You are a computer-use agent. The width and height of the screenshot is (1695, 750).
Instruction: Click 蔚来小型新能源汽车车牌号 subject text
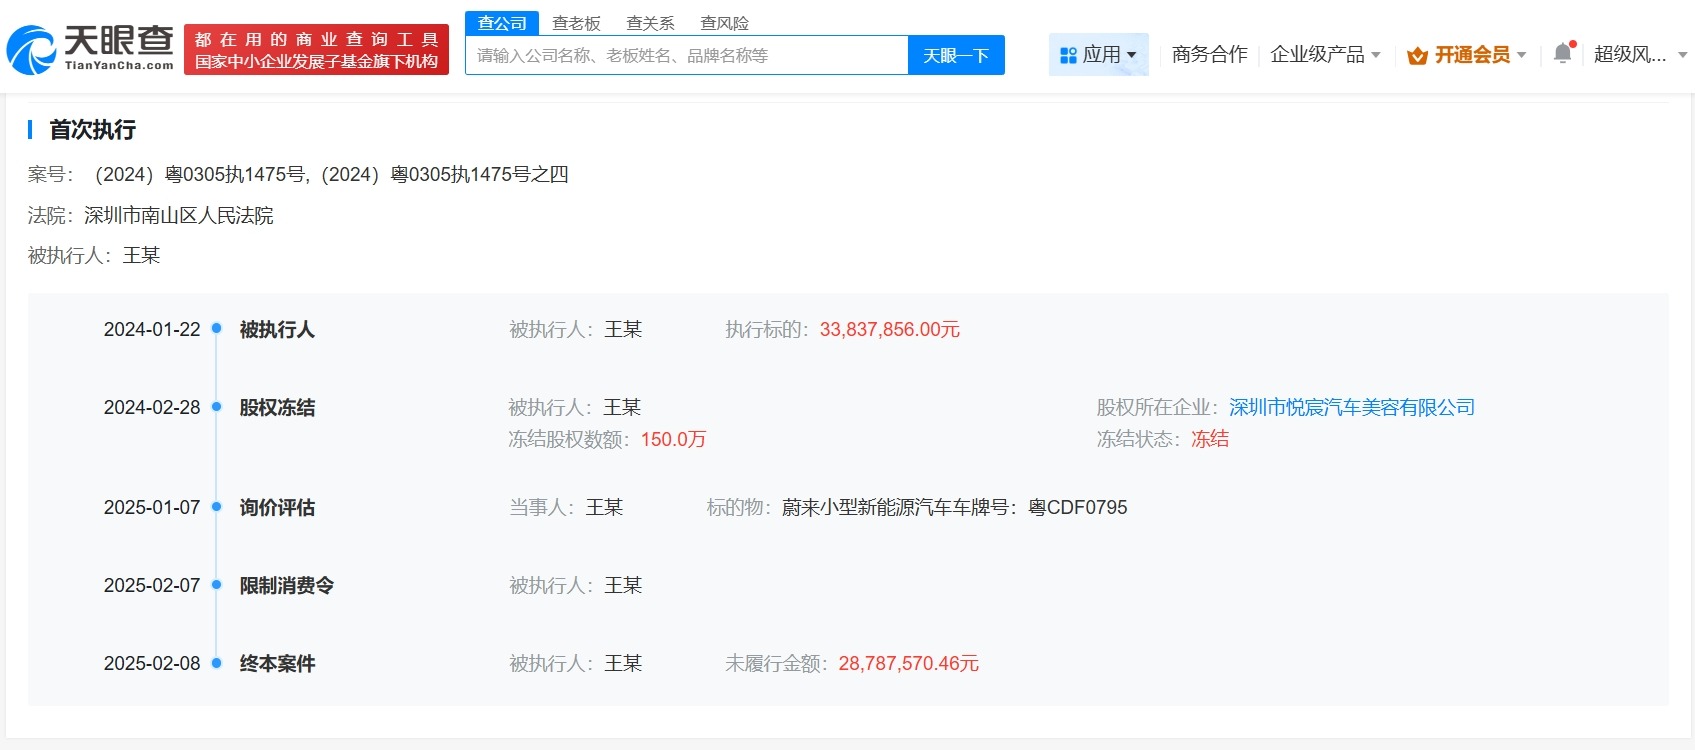point(898,507)
